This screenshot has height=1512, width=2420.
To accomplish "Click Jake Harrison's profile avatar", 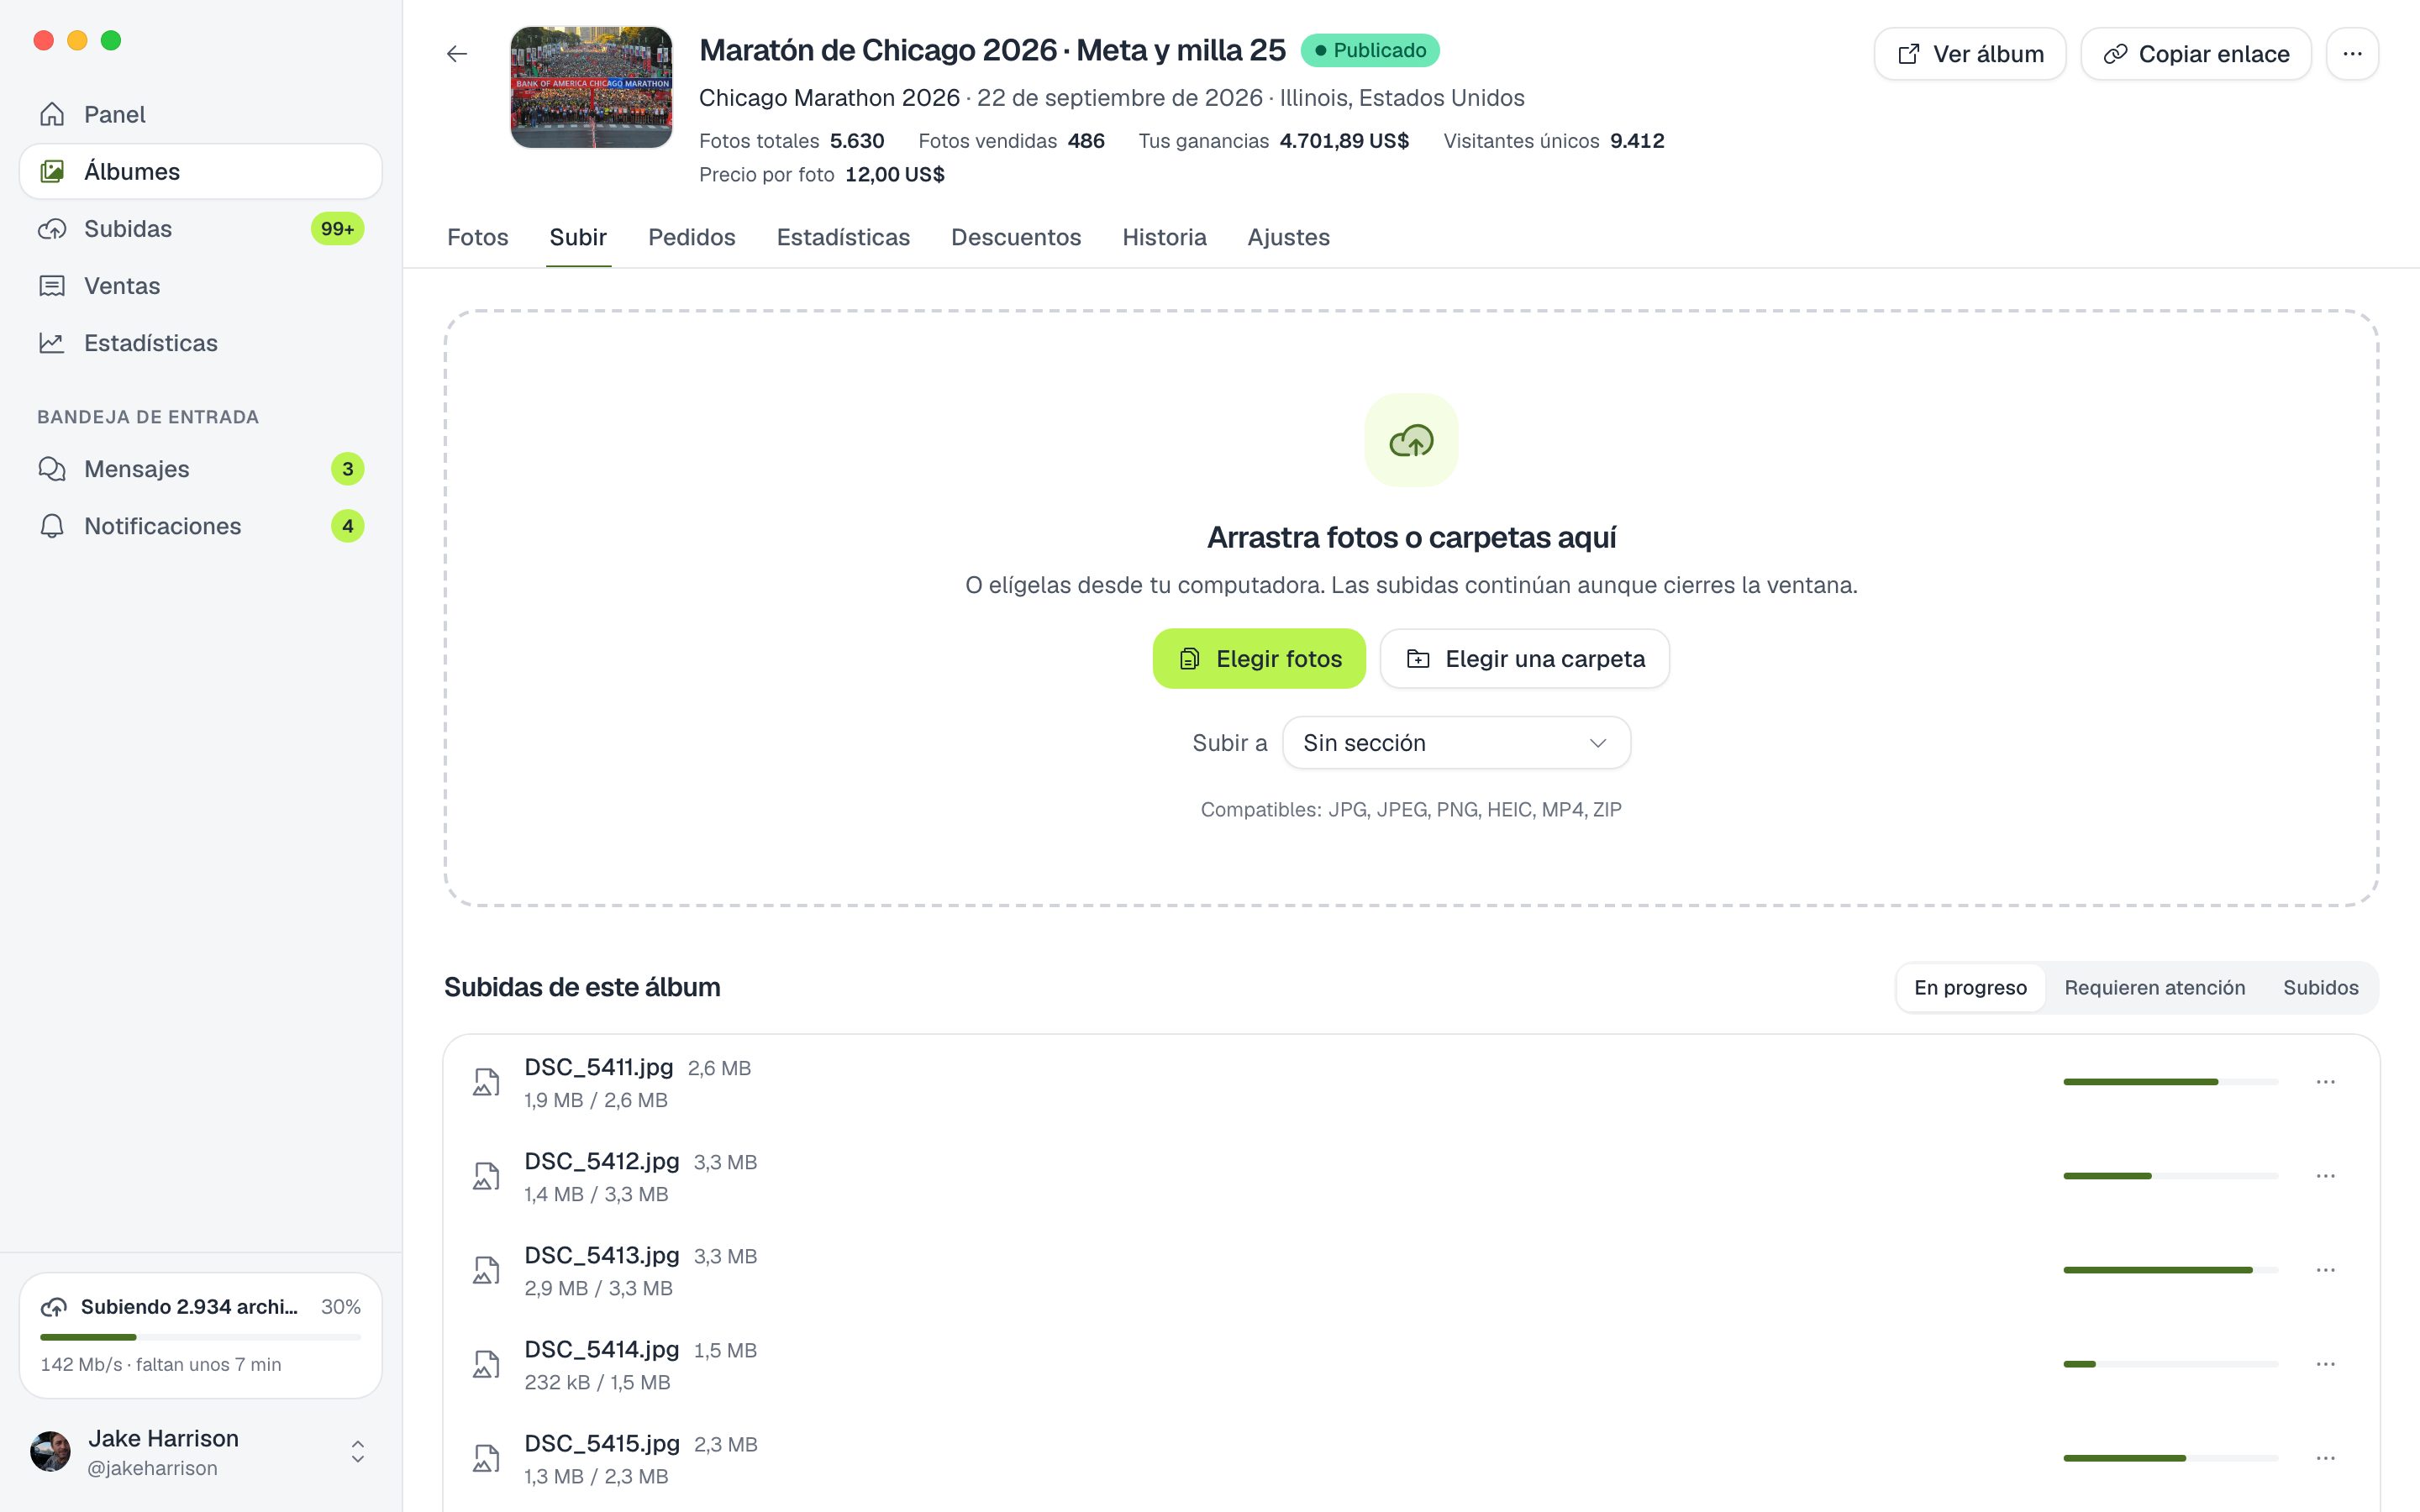I will tap(51, 1452).
